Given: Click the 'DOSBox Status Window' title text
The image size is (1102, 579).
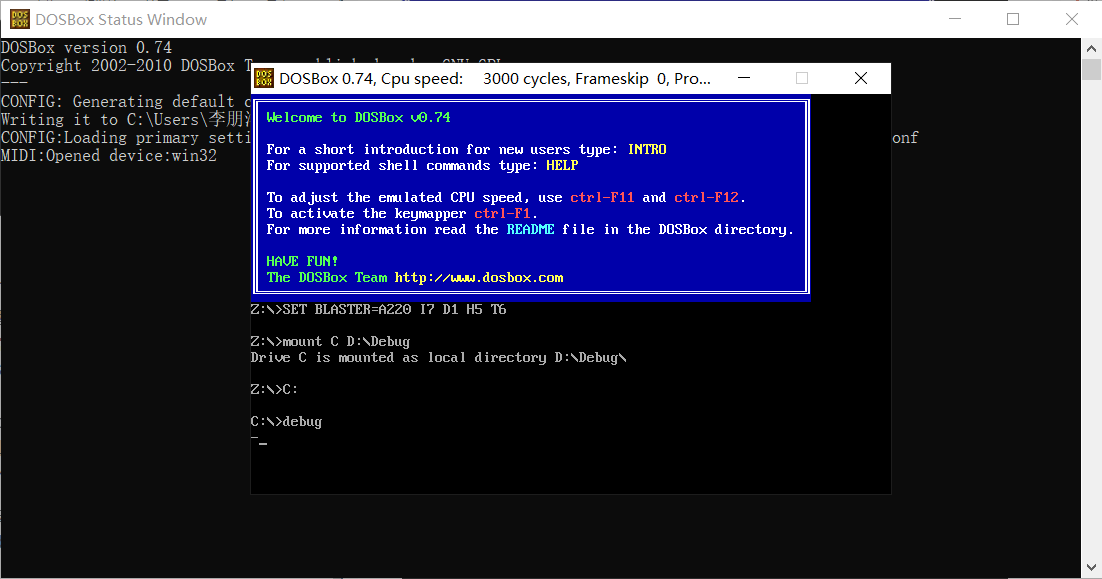Looking at the screenshot, I should [x=121, y=20].
